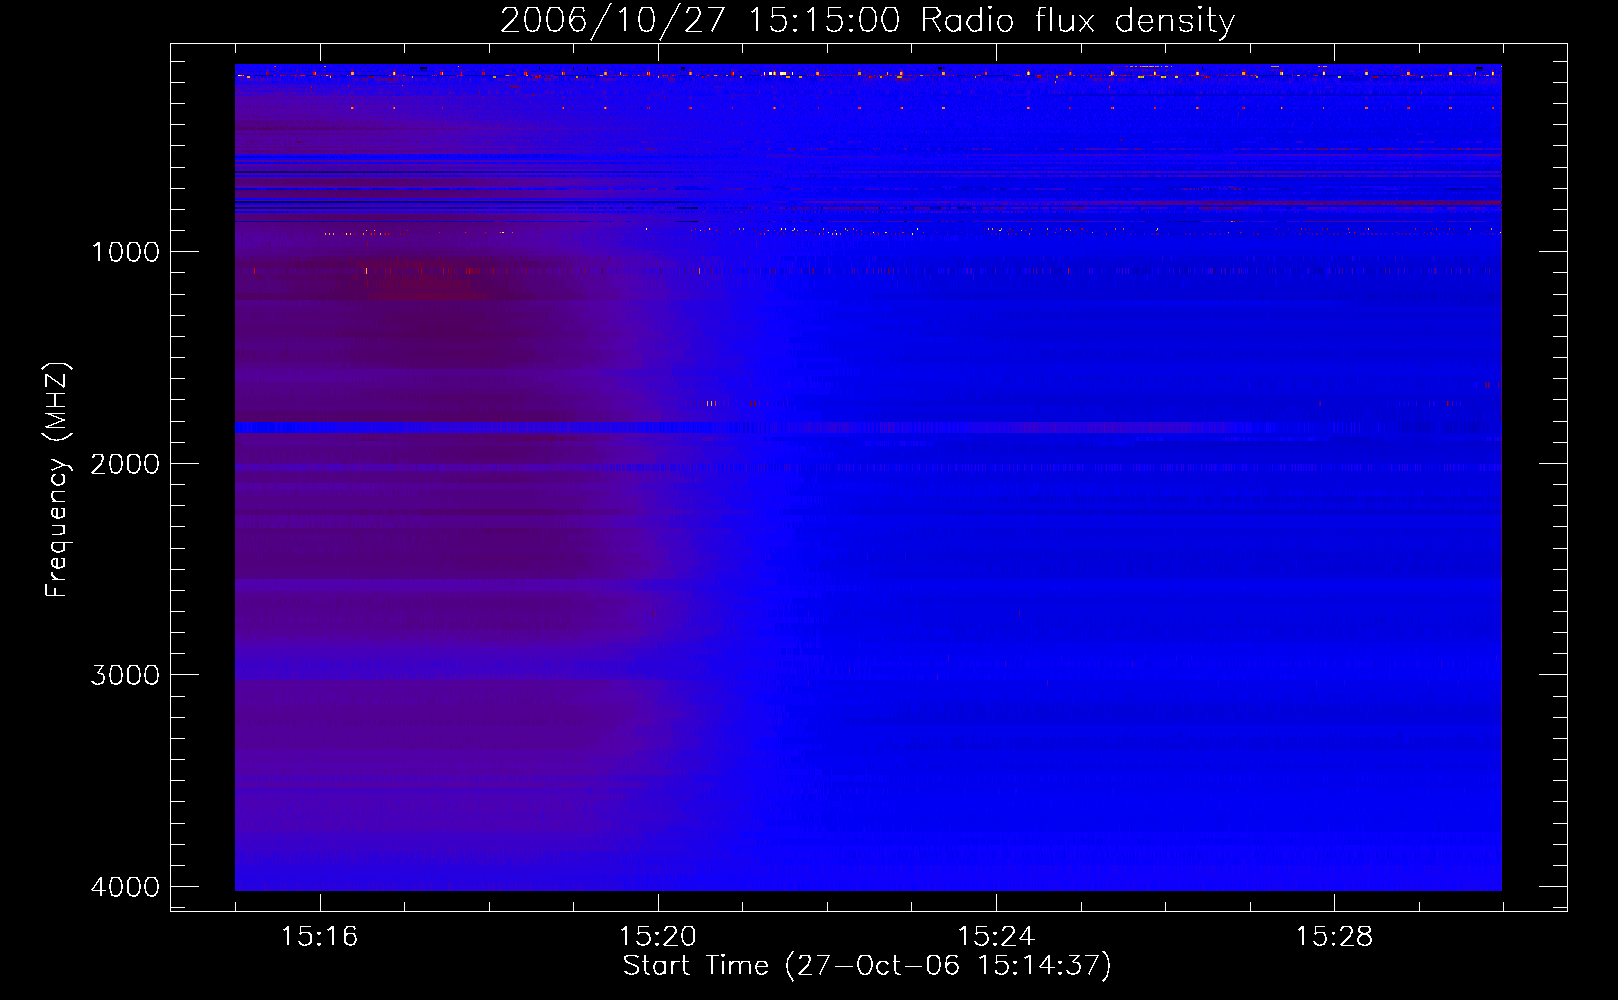Screen dimensions: 1618x1000
Task: Click the plot title "2006/10/27 15:15:00 Radio flux density"
Action: tap(867, 22)
